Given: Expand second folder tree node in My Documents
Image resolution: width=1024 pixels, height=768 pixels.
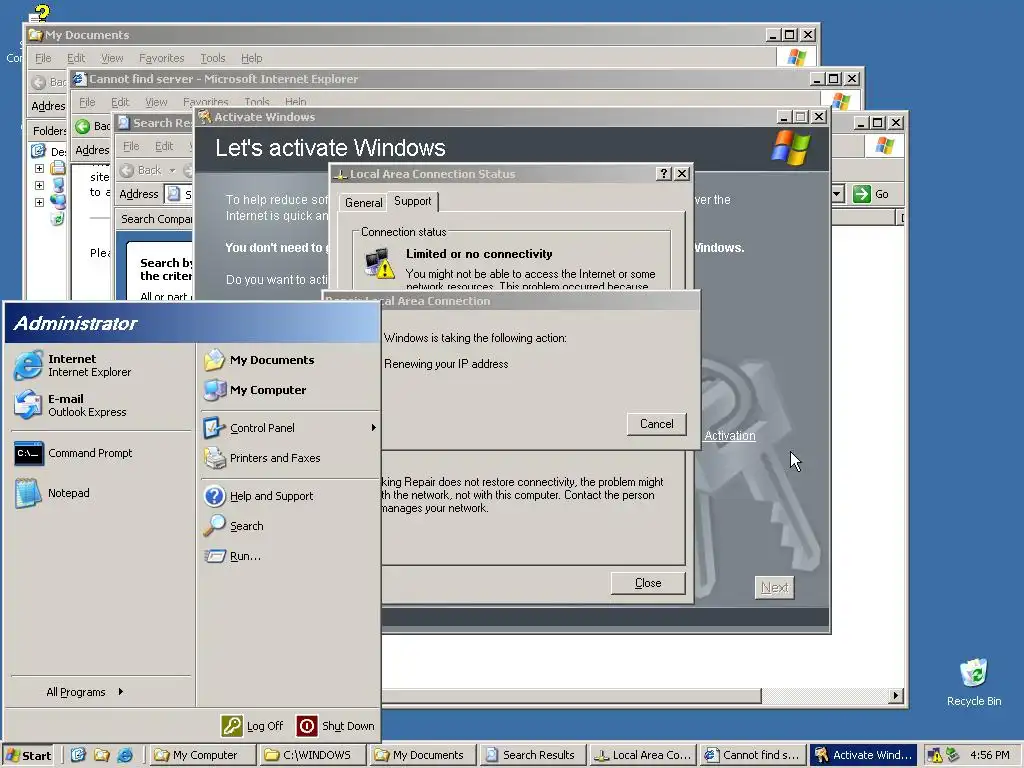Looking at the screenshot, I should [39, 185].
